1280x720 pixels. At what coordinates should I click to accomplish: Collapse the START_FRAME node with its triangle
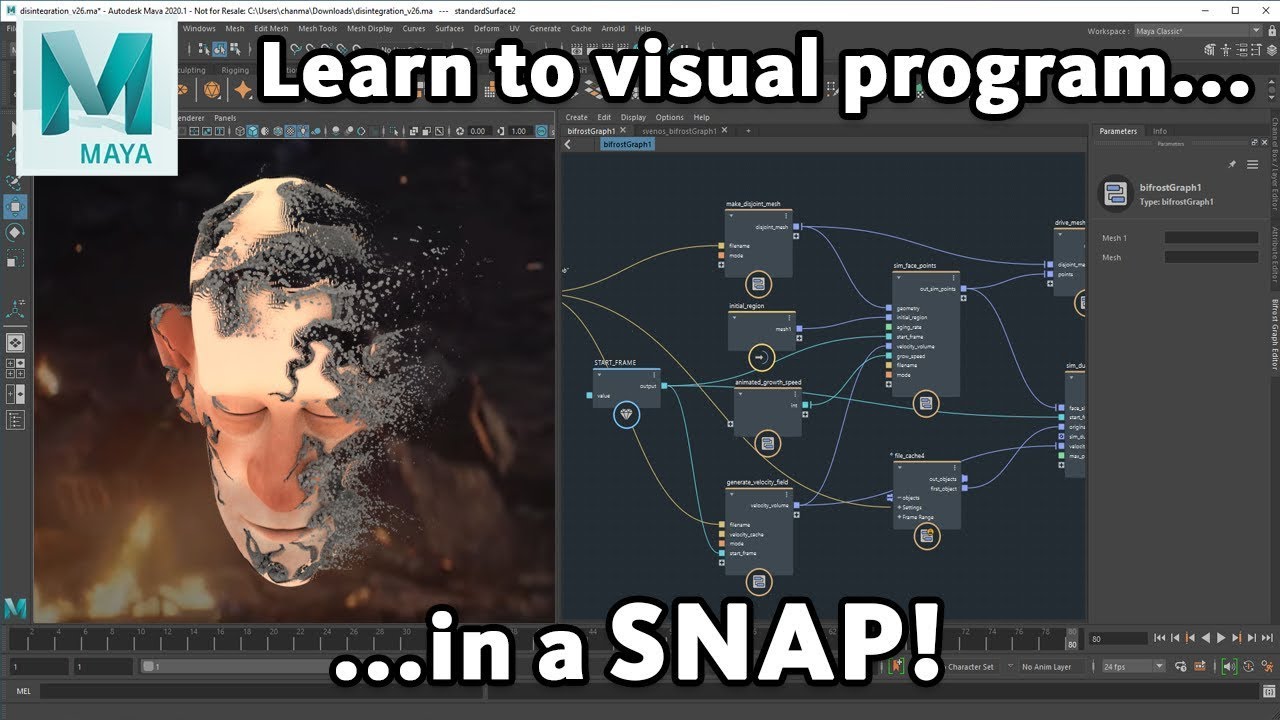(599, 373)
